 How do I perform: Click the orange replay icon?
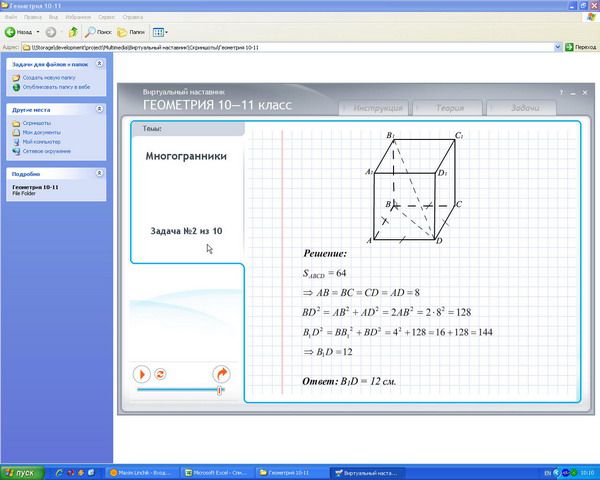[160, 373]
